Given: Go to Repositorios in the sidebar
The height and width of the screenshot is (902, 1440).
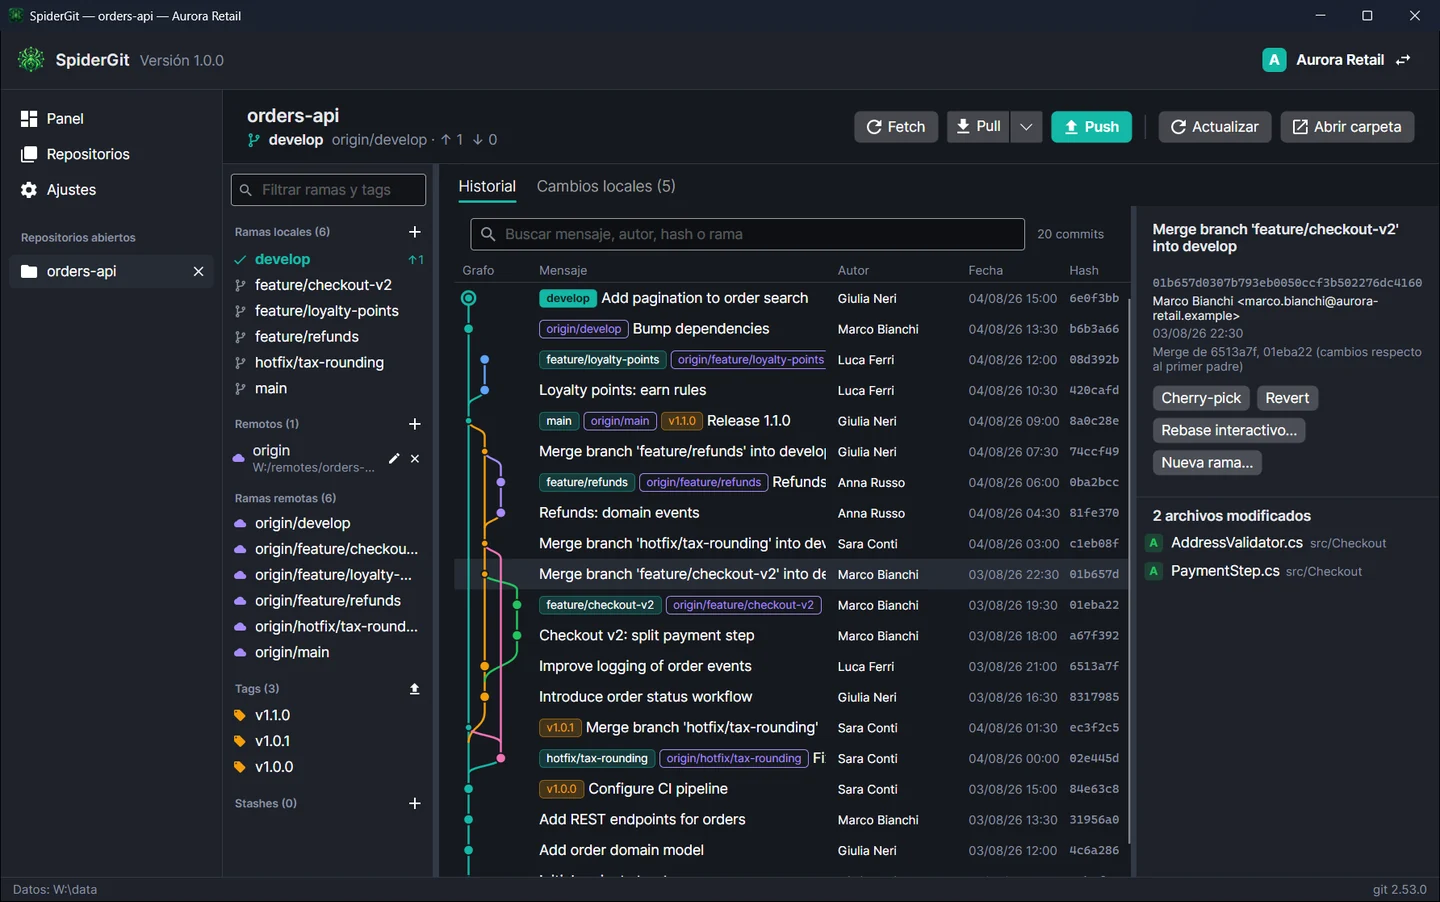Looking at the screenshot, I should [x=110, y=154].
